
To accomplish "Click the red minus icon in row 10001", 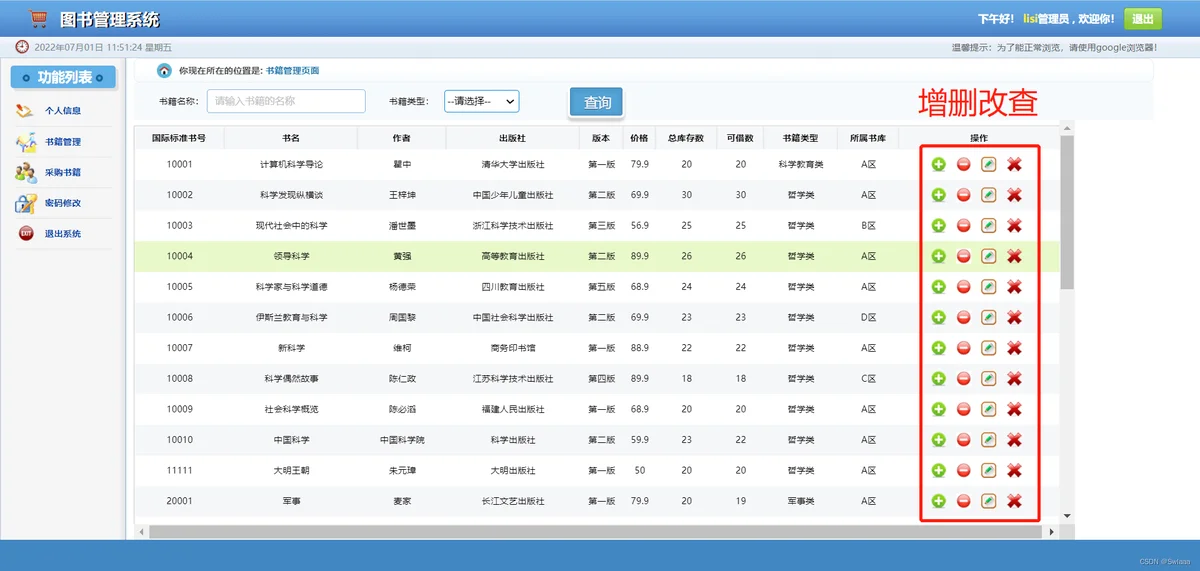I will (964, 164).
